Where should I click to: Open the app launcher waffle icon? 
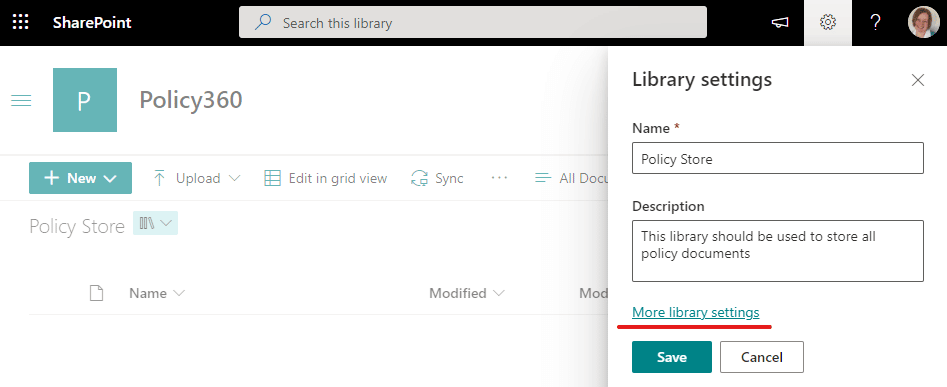[21, 23]
